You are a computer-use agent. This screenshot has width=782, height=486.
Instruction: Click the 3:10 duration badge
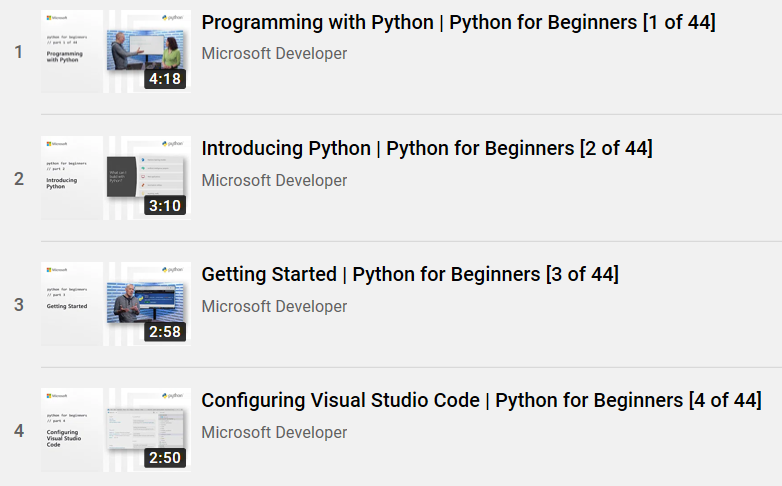[x=165, y=206]
